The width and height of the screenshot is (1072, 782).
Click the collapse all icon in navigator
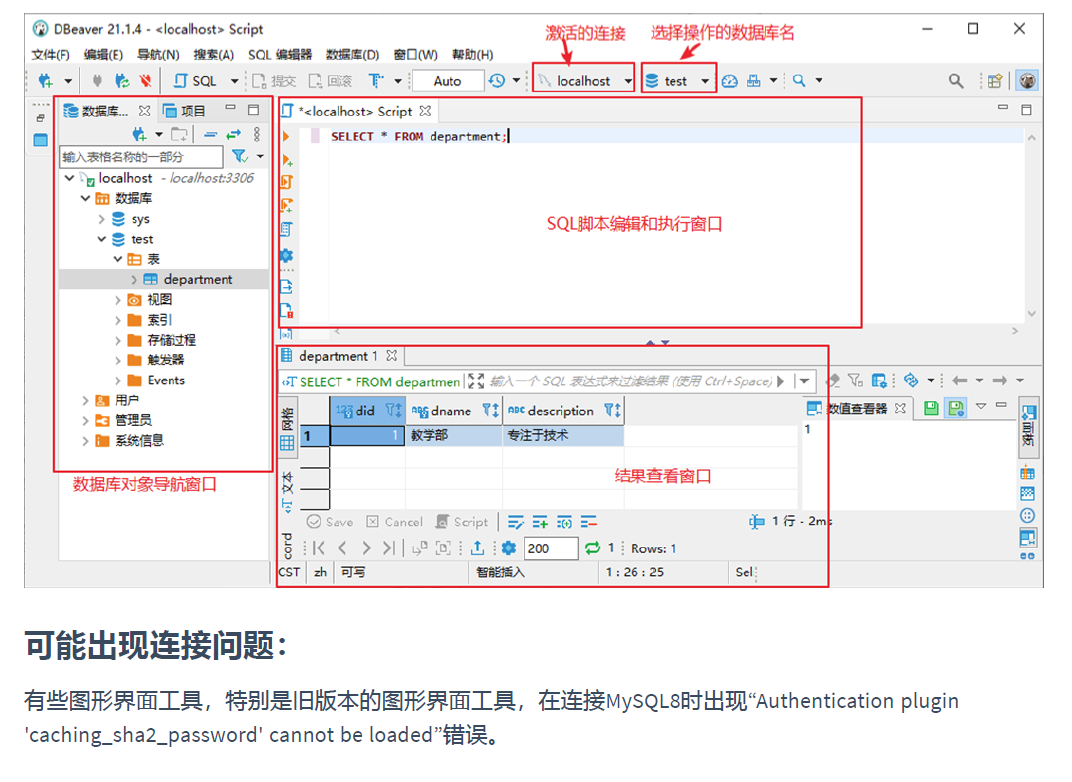tap(211, 134)
